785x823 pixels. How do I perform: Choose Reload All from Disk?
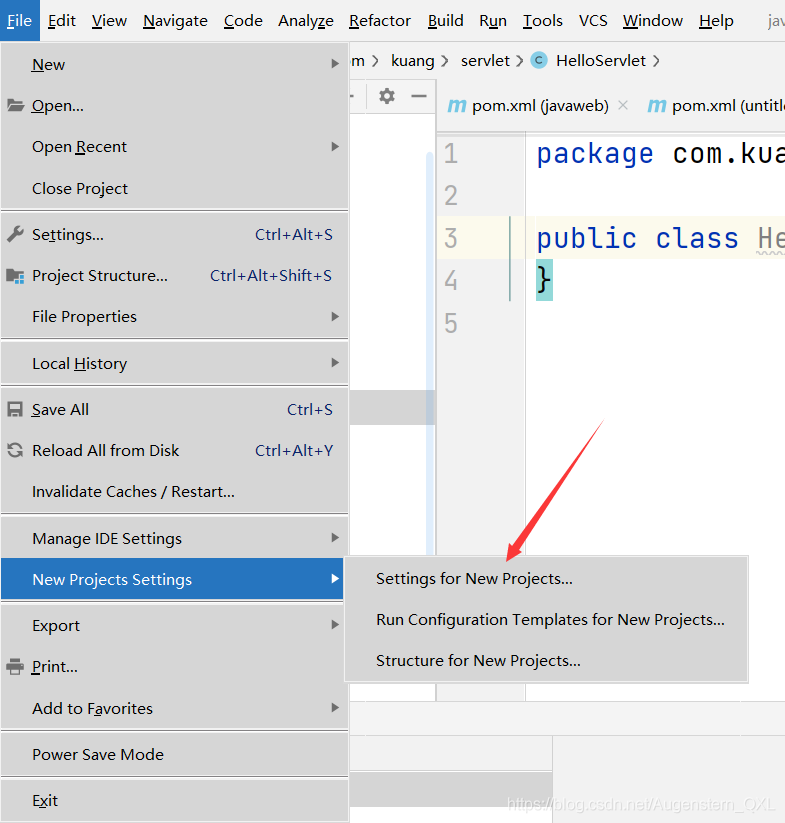(174, 450)
